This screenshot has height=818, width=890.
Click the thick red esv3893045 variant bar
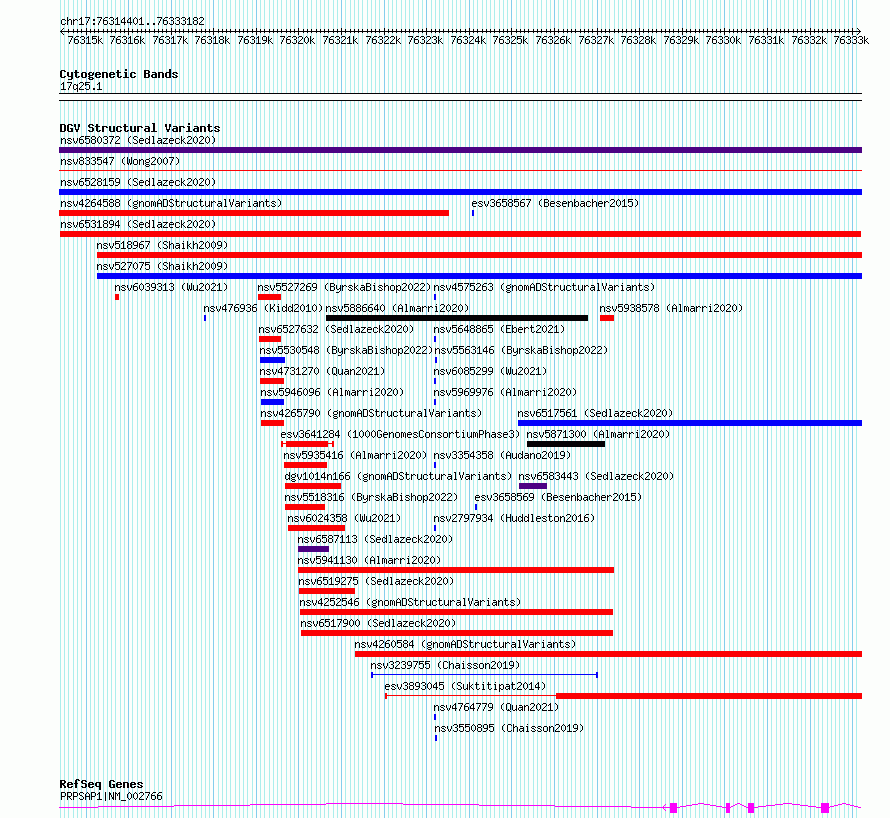tap(709, 696)
